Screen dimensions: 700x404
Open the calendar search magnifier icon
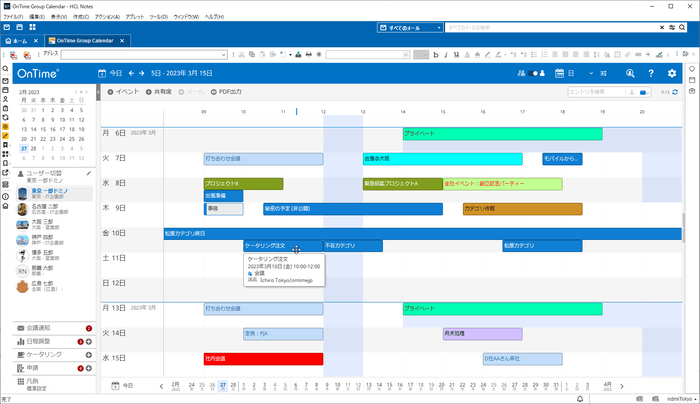tap(630, 73)
